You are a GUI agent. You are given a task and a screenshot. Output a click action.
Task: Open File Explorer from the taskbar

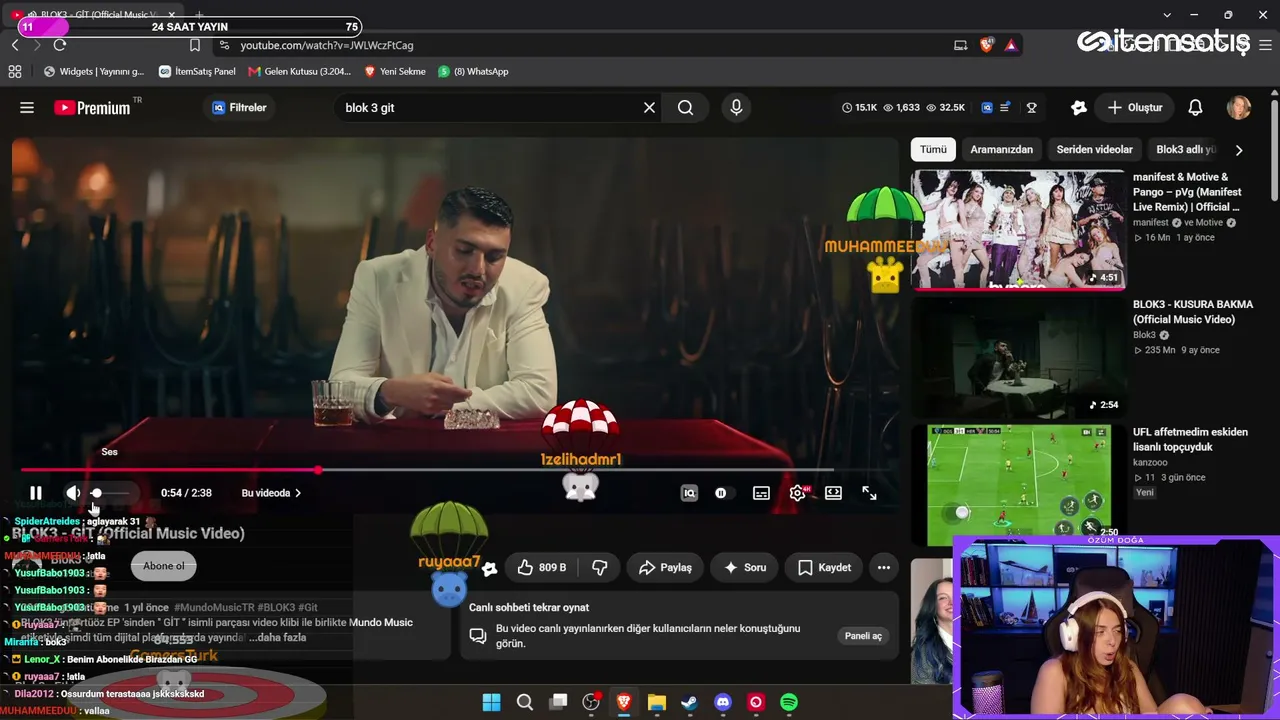657,702
